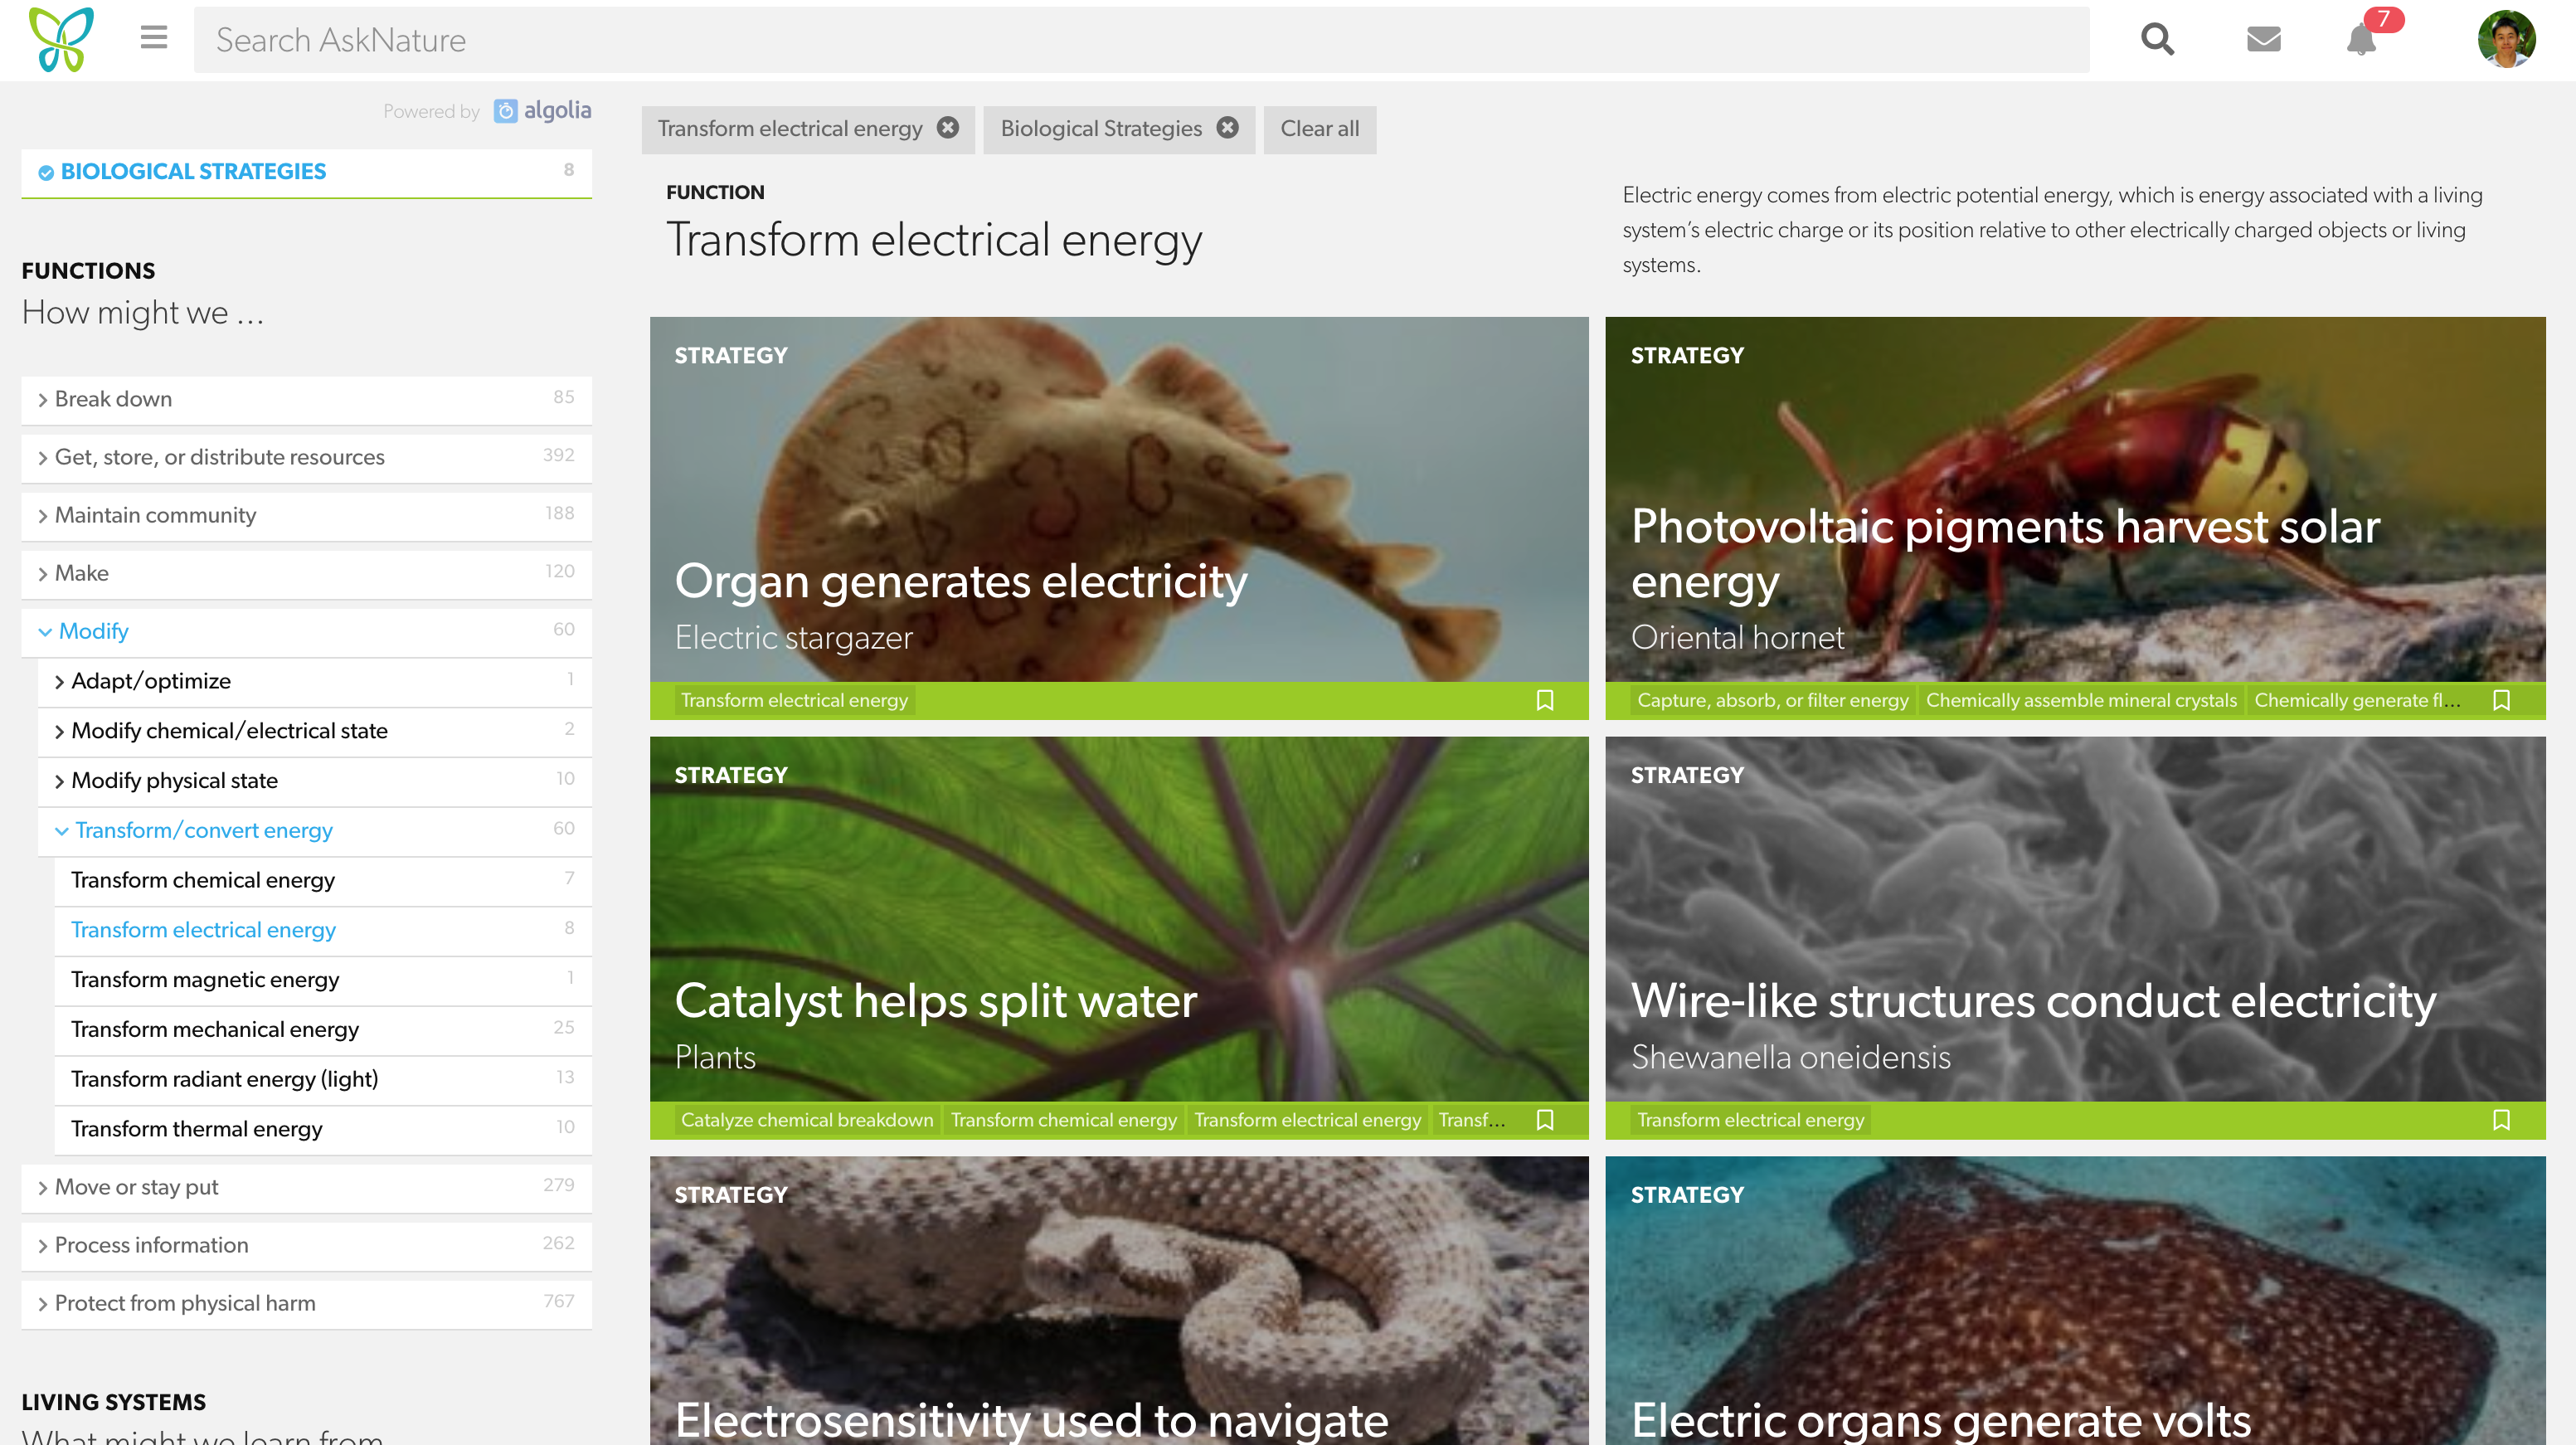2576x1445 pixels.
Task: Expand Adapt/optimize subcategory
Action: pyautogui.click(x=314, y=681)
